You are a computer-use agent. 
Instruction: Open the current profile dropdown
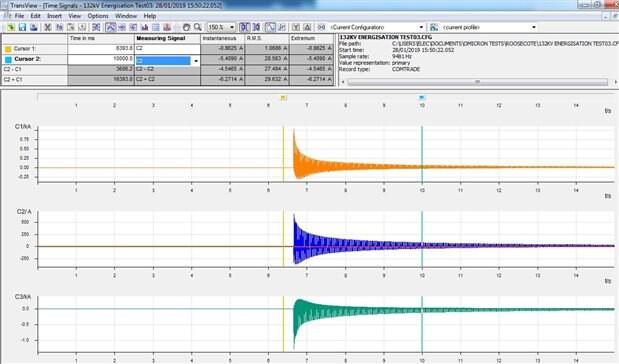click(534, 27)
